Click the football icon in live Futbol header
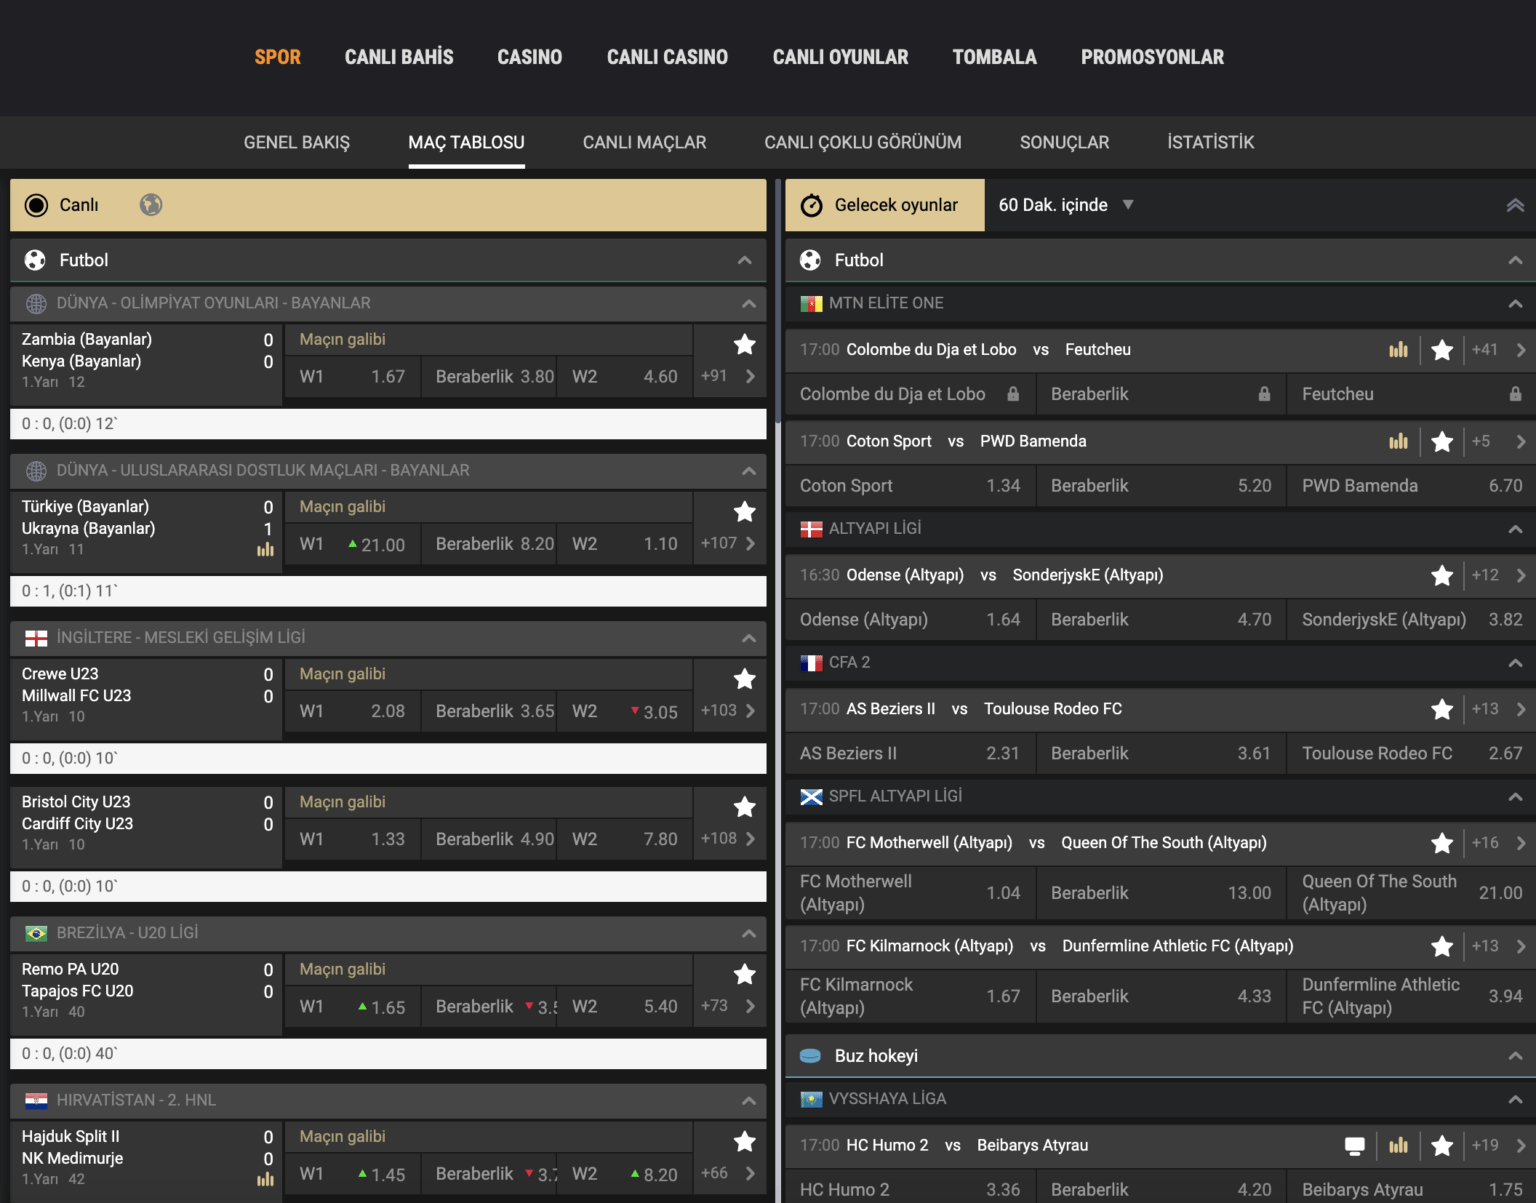Screen dimensions: 1536x1203 point(35,260)
